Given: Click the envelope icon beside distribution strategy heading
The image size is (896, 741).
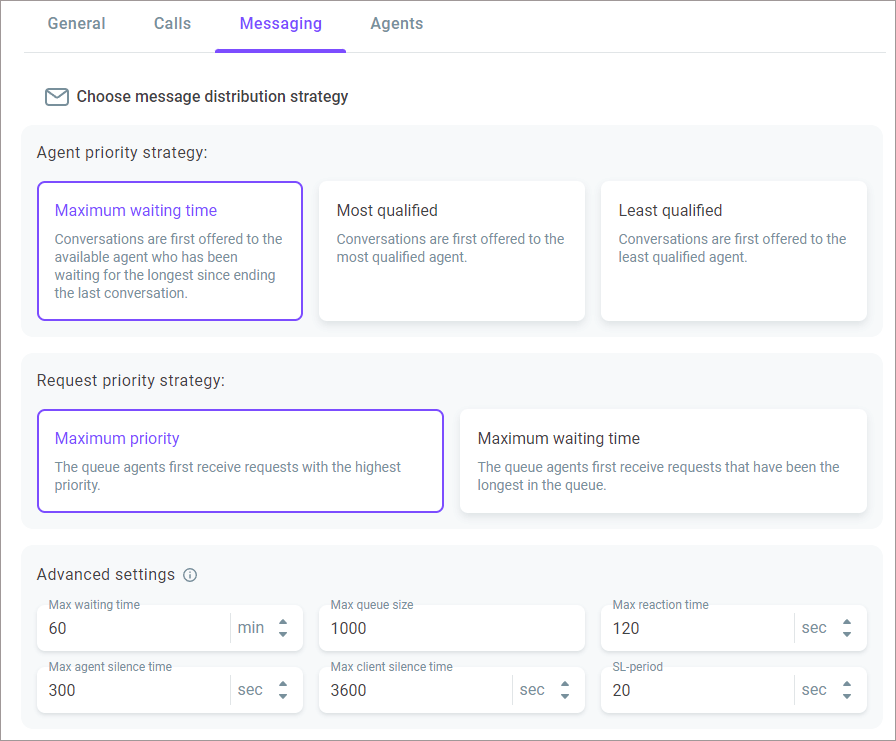Looking at the screenshot, I should click(x=57, y=97).
